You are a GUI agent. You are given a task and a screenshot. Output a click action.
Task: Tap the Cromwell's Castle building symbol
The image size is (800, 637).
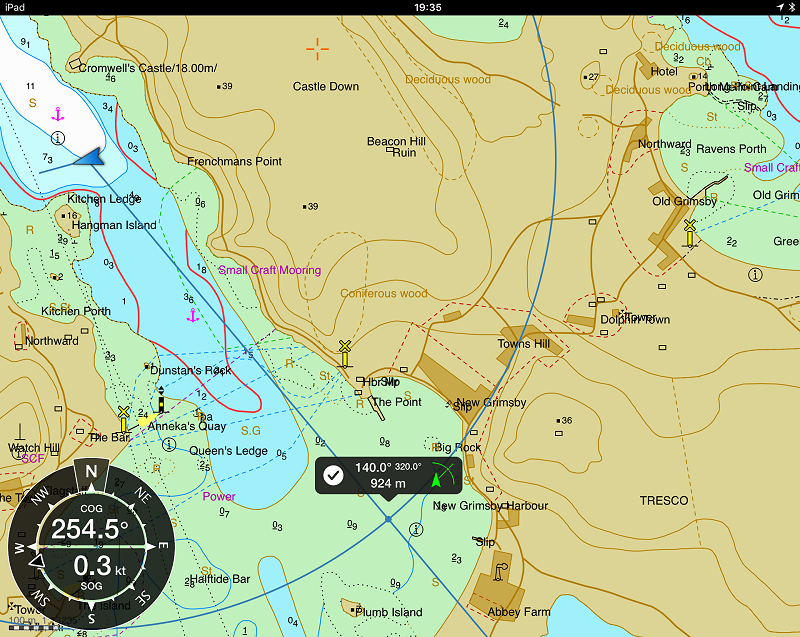click(75, 64)
